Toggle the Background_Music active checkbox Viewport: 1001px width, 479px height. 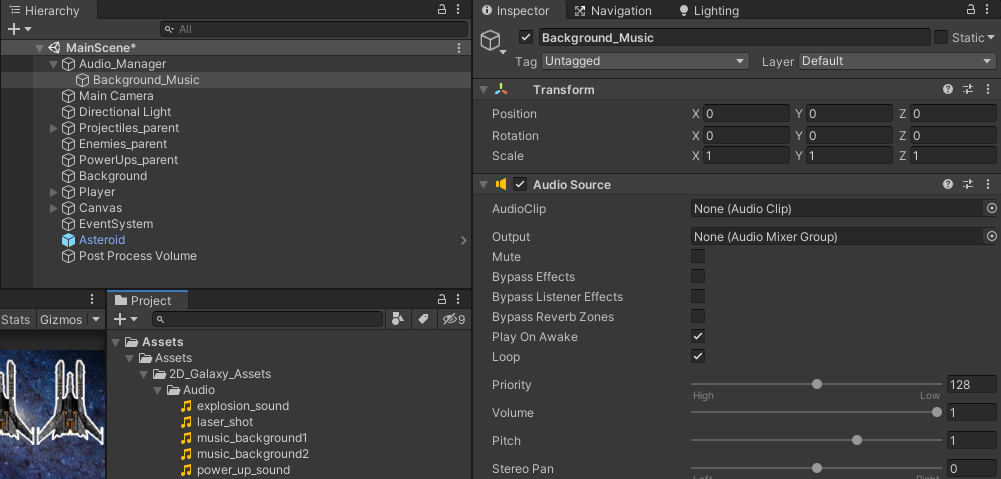point(526,37)
